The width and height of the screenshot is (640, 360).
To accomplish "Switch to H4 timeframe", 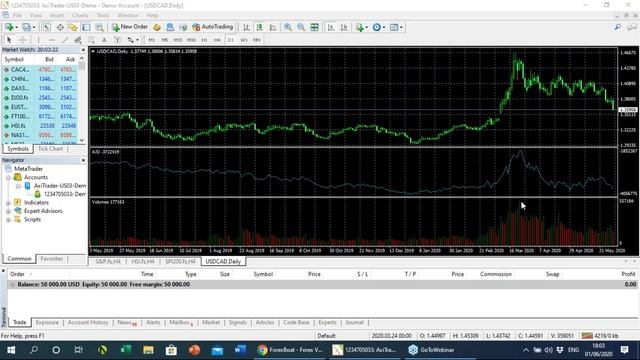I will tap(217, 40).
